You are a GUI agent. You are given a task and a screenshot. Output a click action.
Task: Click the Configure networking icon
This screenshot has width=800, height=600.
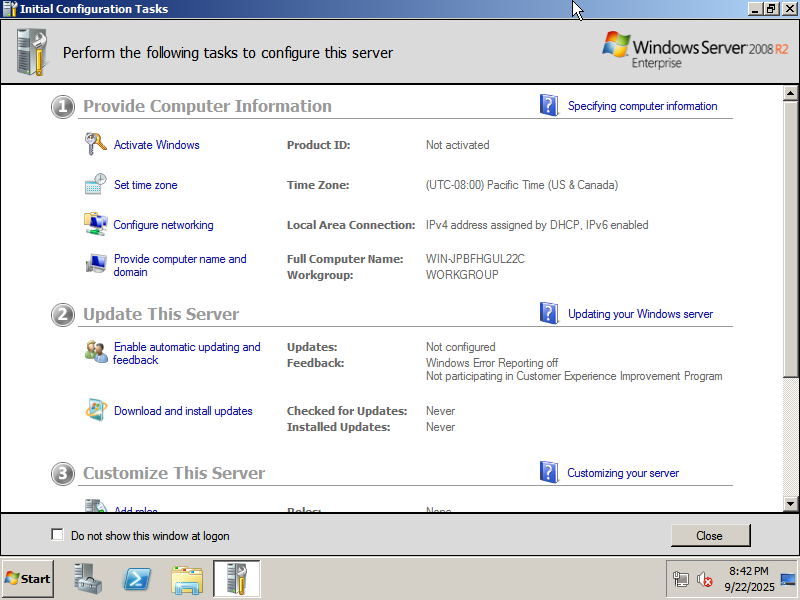pos(95,224)
